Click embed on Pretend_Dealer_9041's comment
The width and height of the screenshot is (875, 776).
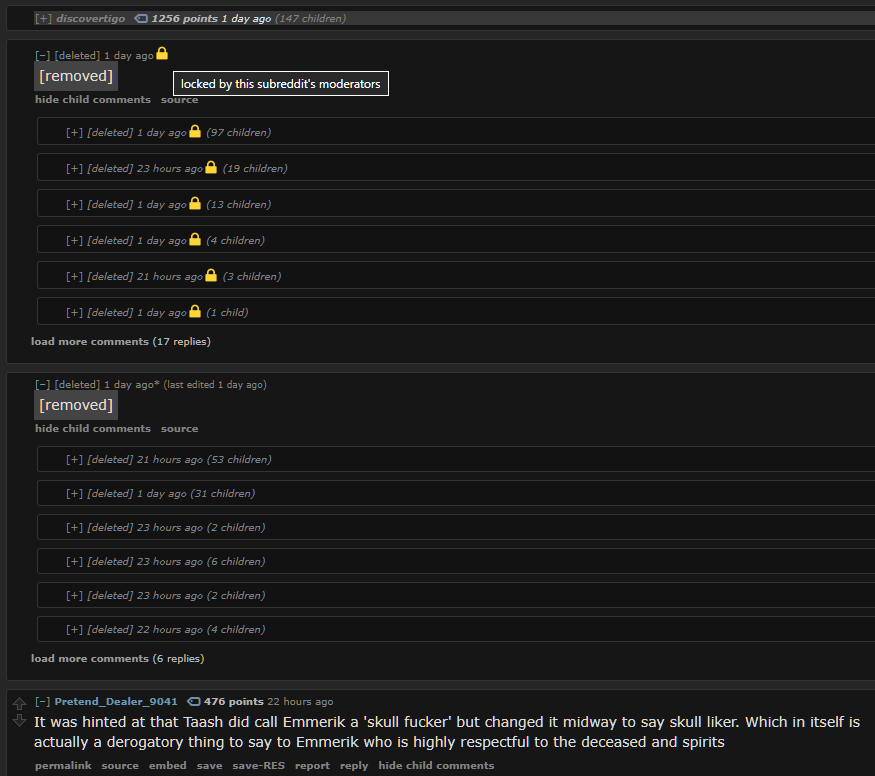click(167, 765)
